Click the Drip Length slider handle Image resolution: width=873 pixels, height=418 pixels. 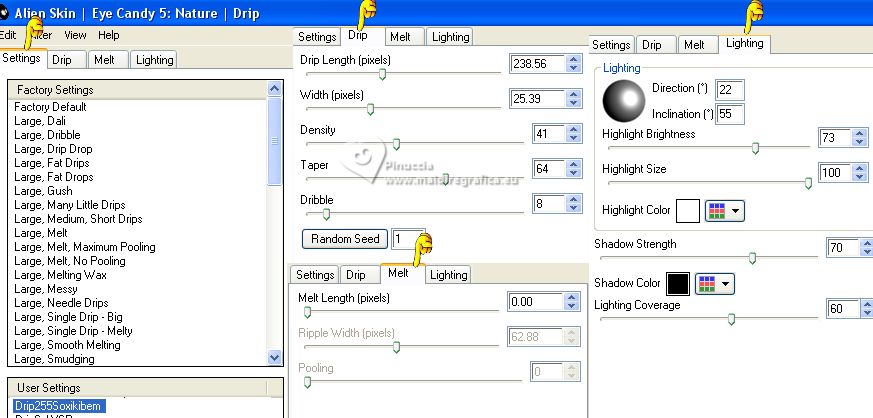tap(382, 75)
